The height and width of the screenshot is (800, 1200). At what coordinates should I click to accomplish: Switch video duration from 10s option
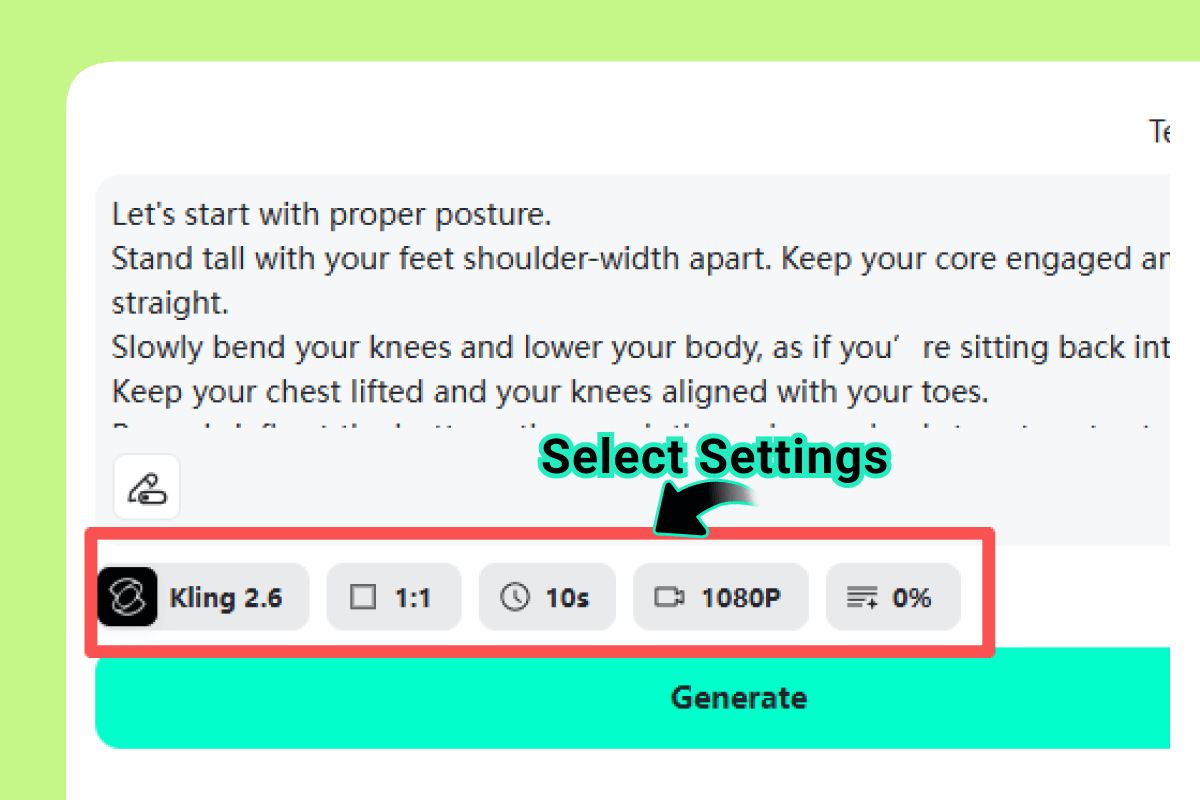[547, 597]
